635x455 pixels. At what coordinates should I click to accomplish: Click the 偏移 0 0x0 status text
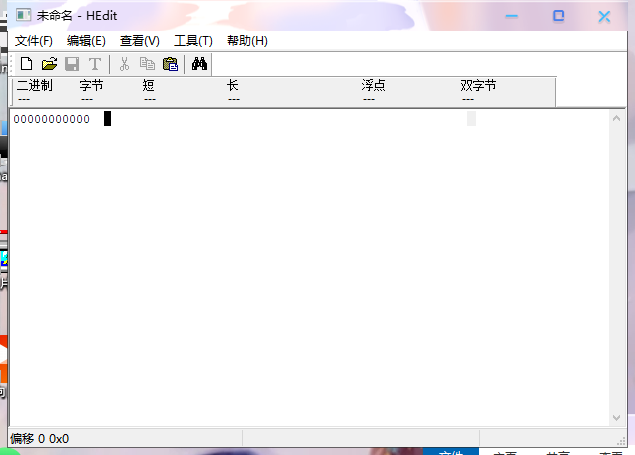point(40,439)
